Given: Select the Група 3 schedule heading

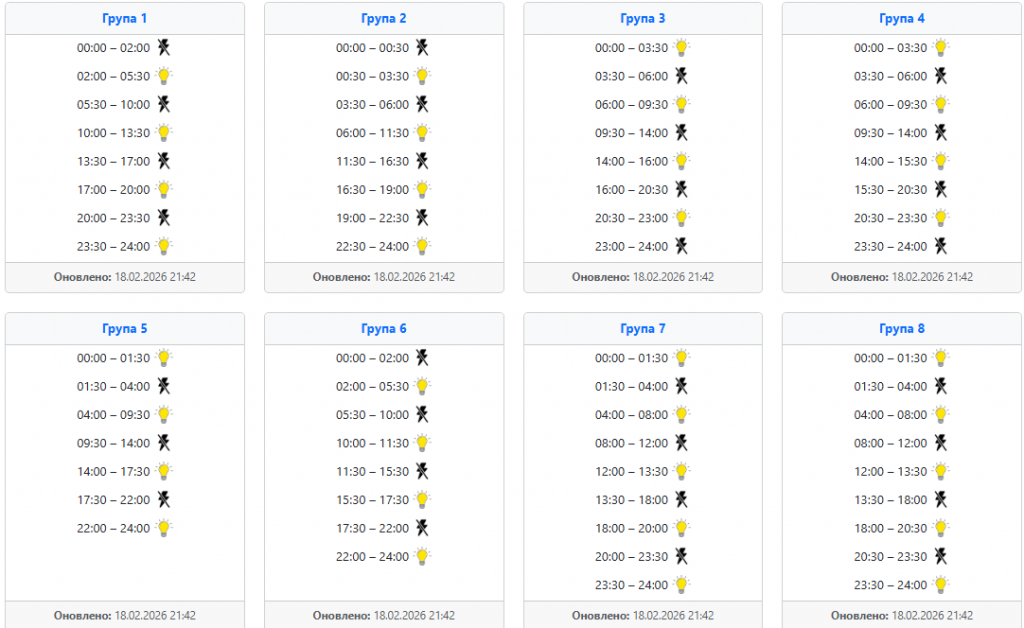Looking at the screenshot, I should pyautogui.click(x=642, y=19).
